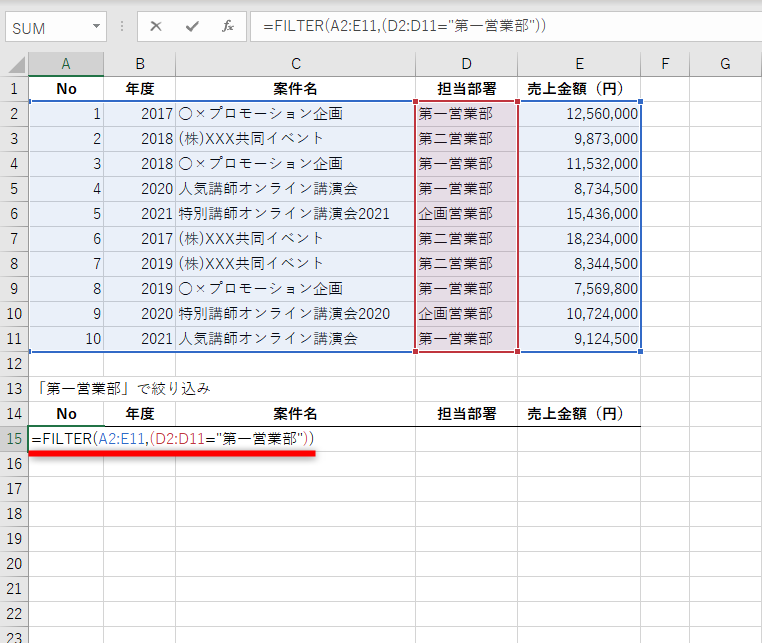Select column A header
Viewport: 762px width, 643px height.
[x=66, y=64]
